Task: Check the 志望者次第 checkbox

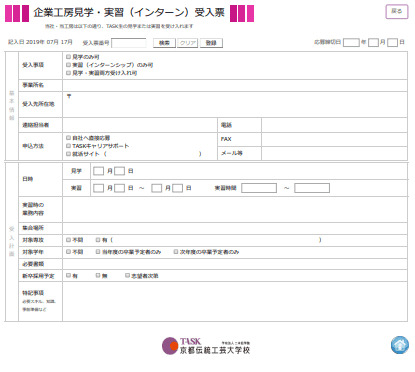Action: click(127, 275)
